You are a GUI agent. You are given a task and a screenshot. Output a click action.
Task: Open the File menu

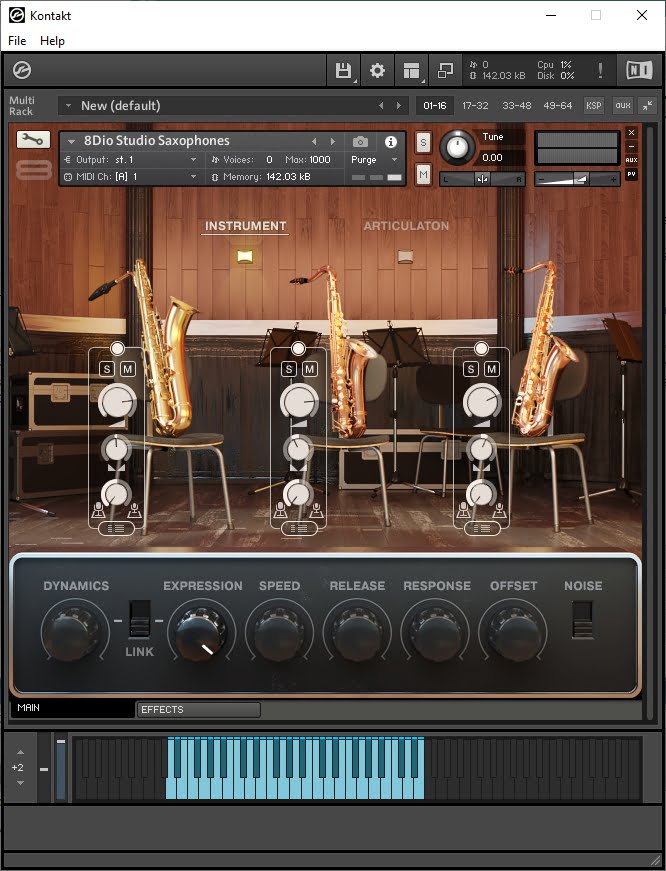pos(18,41)
